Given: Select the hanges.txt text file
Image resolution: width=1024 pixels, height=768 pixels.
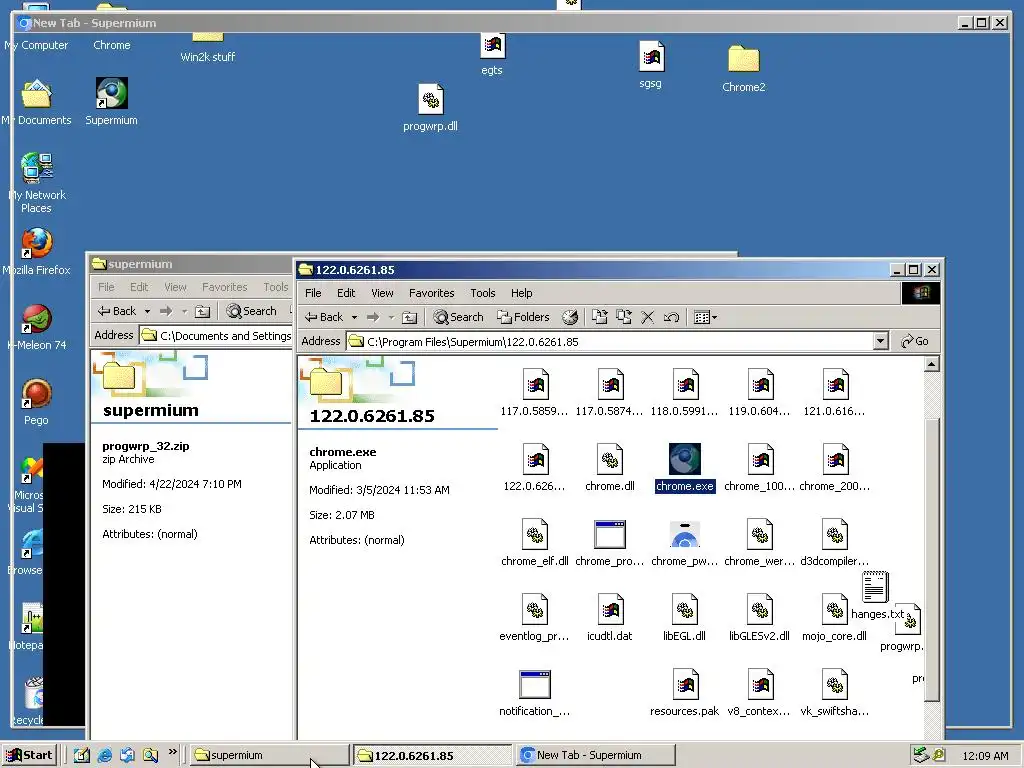Looking at the screenshot, I should pos(876,596).
